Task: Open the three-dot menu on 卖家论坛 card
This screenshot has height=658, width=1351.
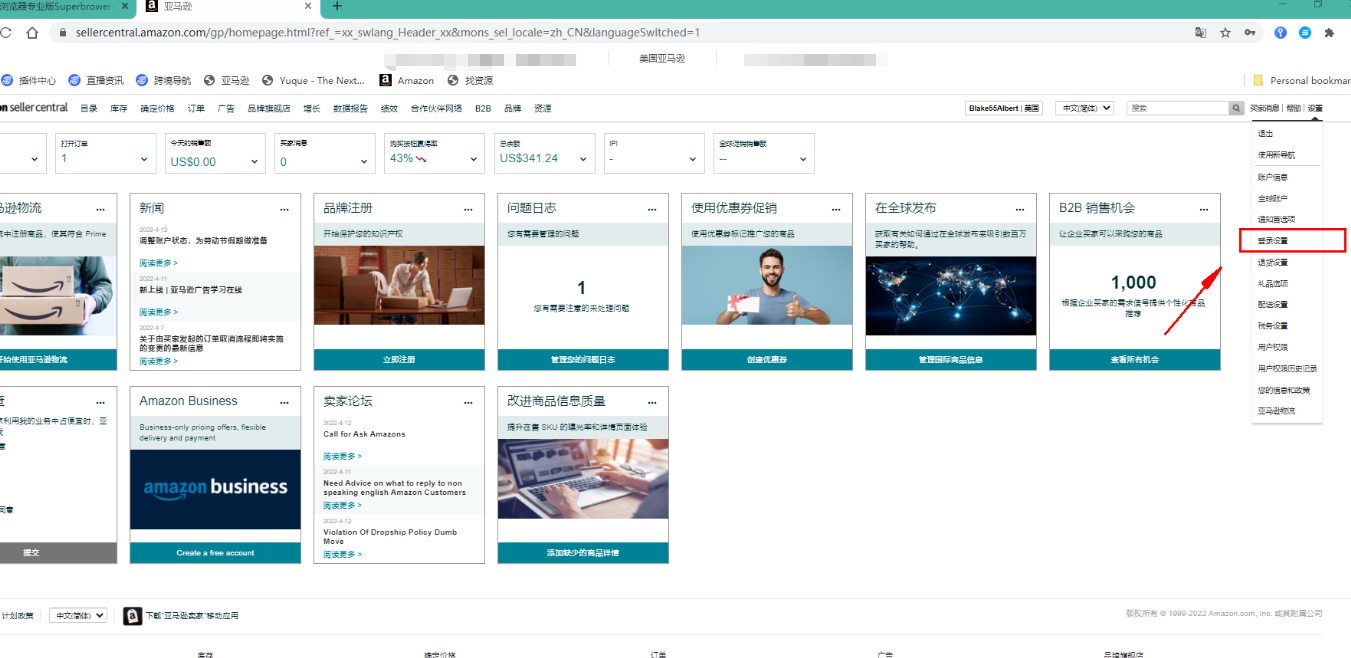Action: [x=468, y=402]
